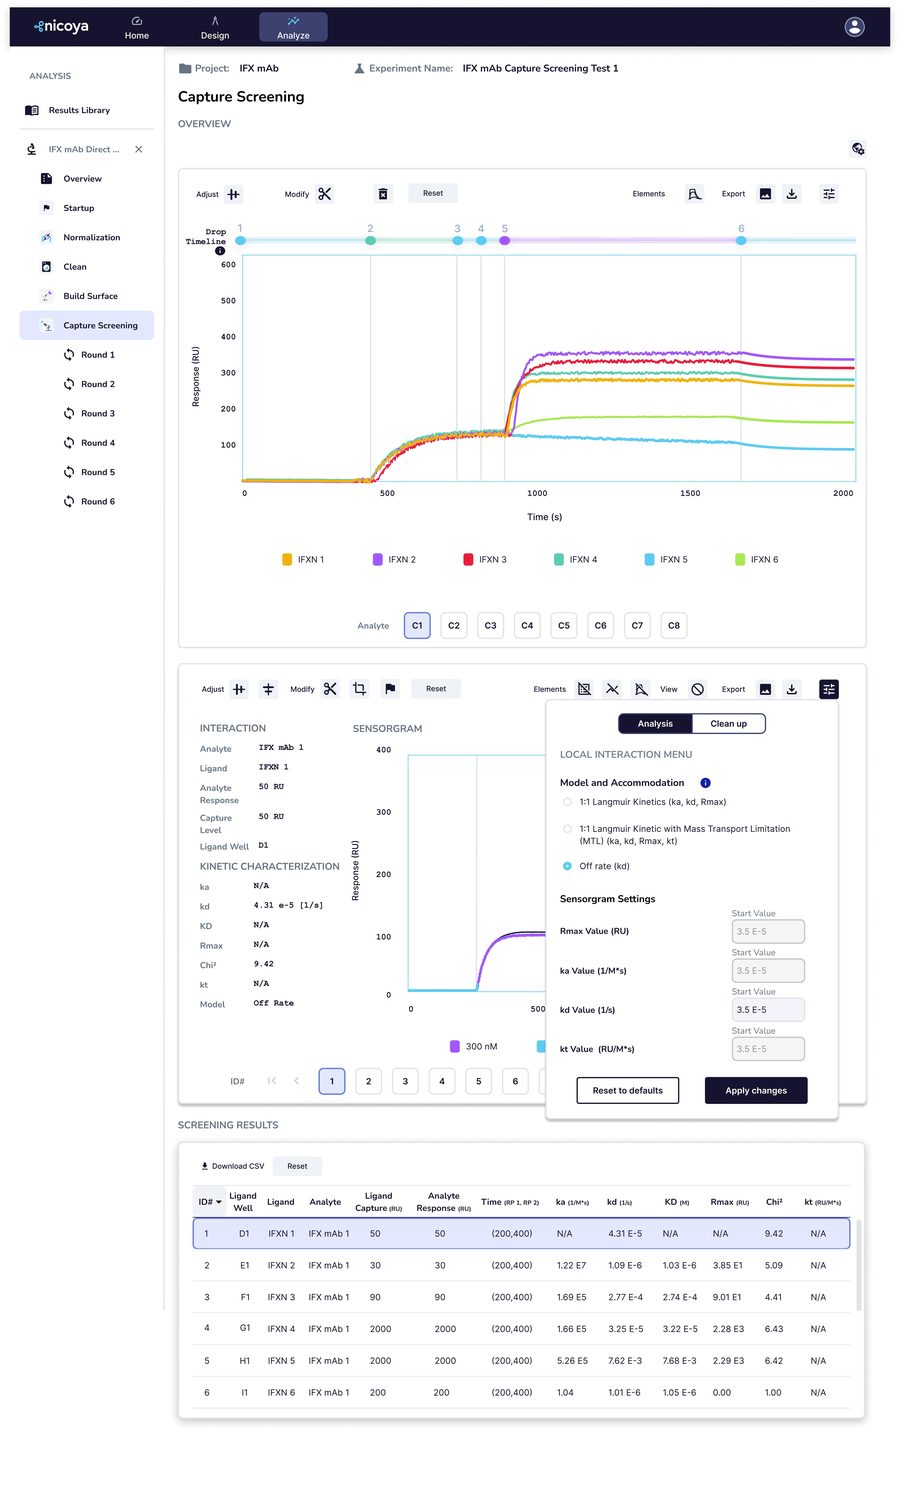The image size is (900, 1506).
Task: Click Apply changes
Action: [756, 1090]
